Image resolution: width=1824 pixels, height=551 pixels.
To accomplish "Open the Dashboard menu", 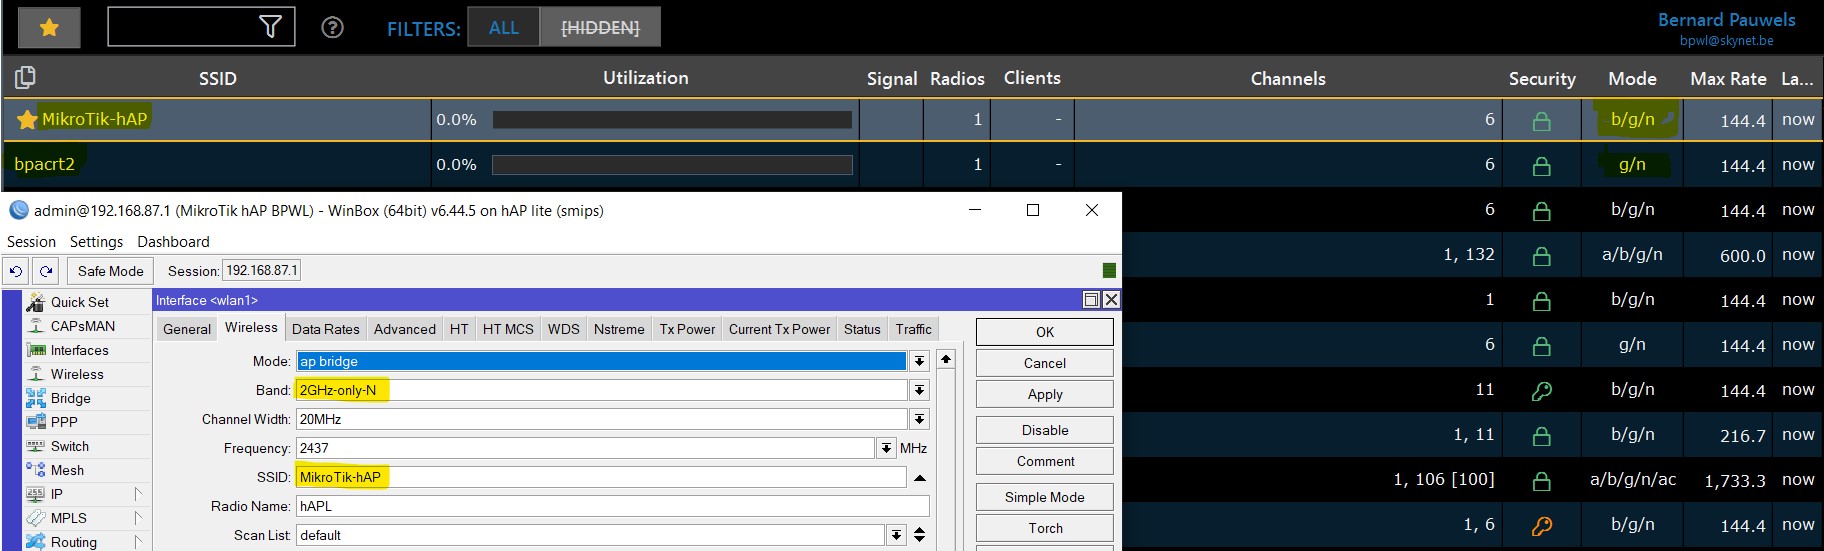I will tap(173, 242).
